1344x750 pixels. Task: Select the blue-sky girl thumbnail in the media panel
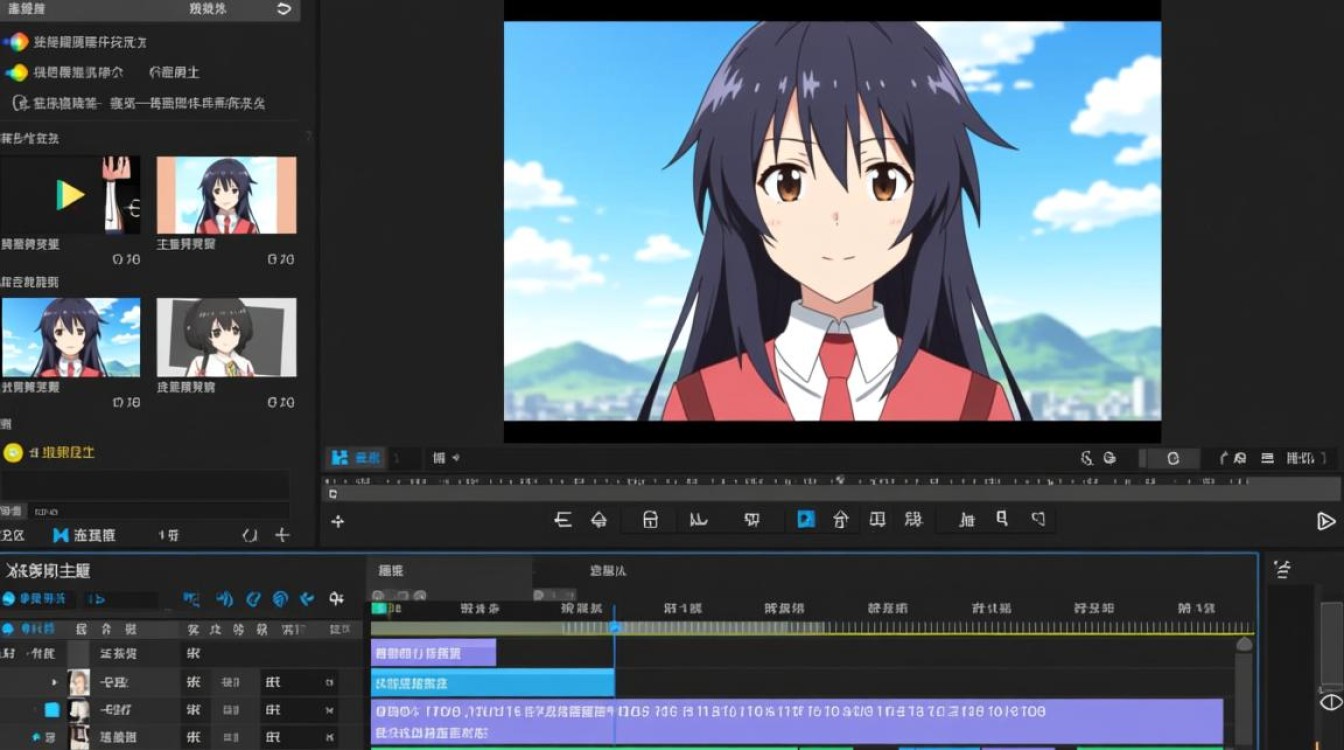pos(70,337)
